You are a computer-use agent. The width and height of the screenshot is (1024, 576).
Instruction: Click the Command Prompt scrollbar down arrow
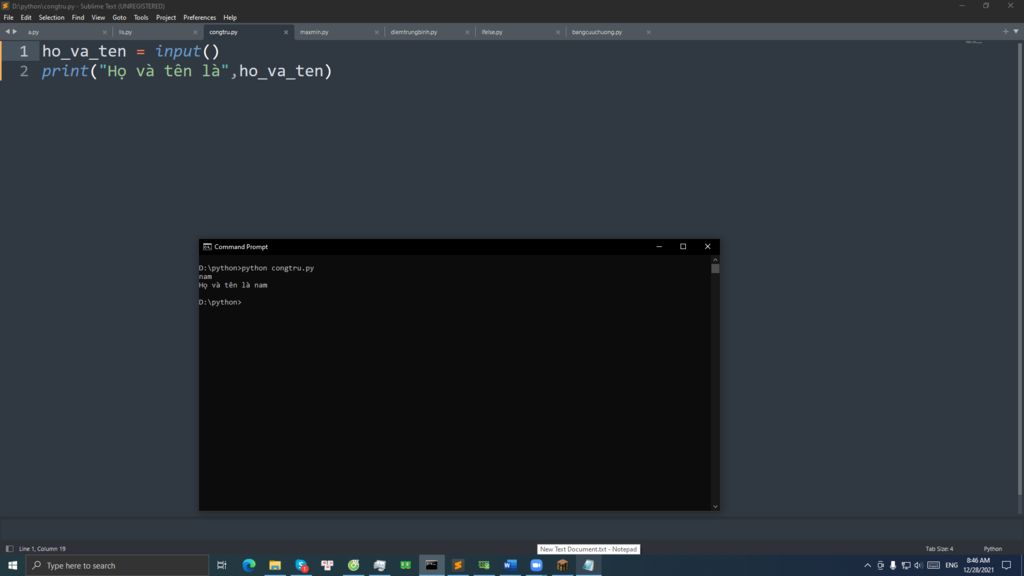click(x=715, y=506)
